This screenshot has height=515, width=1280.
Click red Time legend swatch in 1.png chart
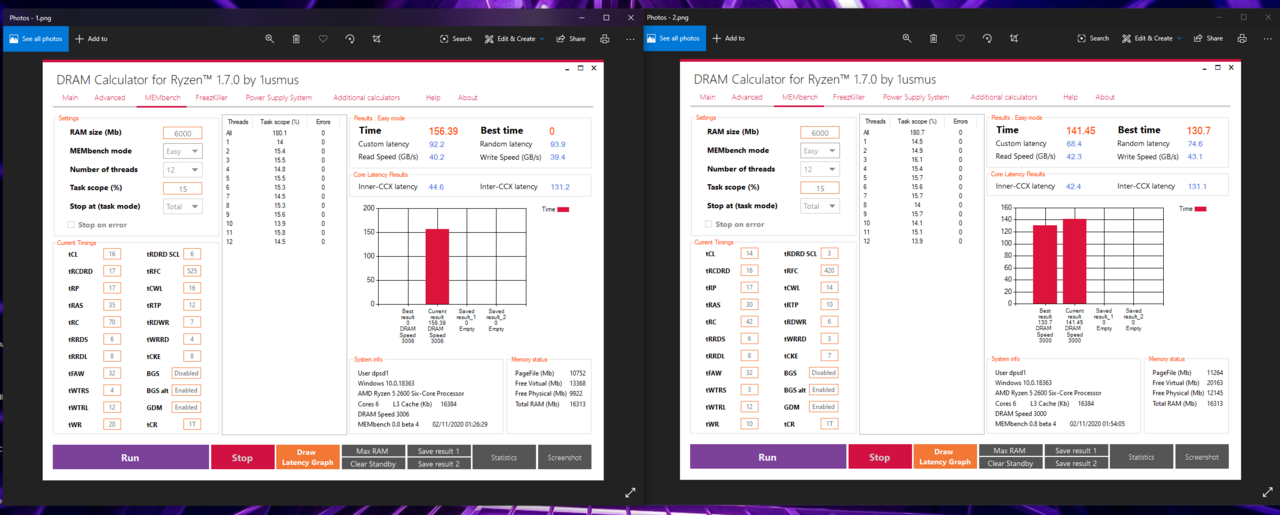pos(563,209)
